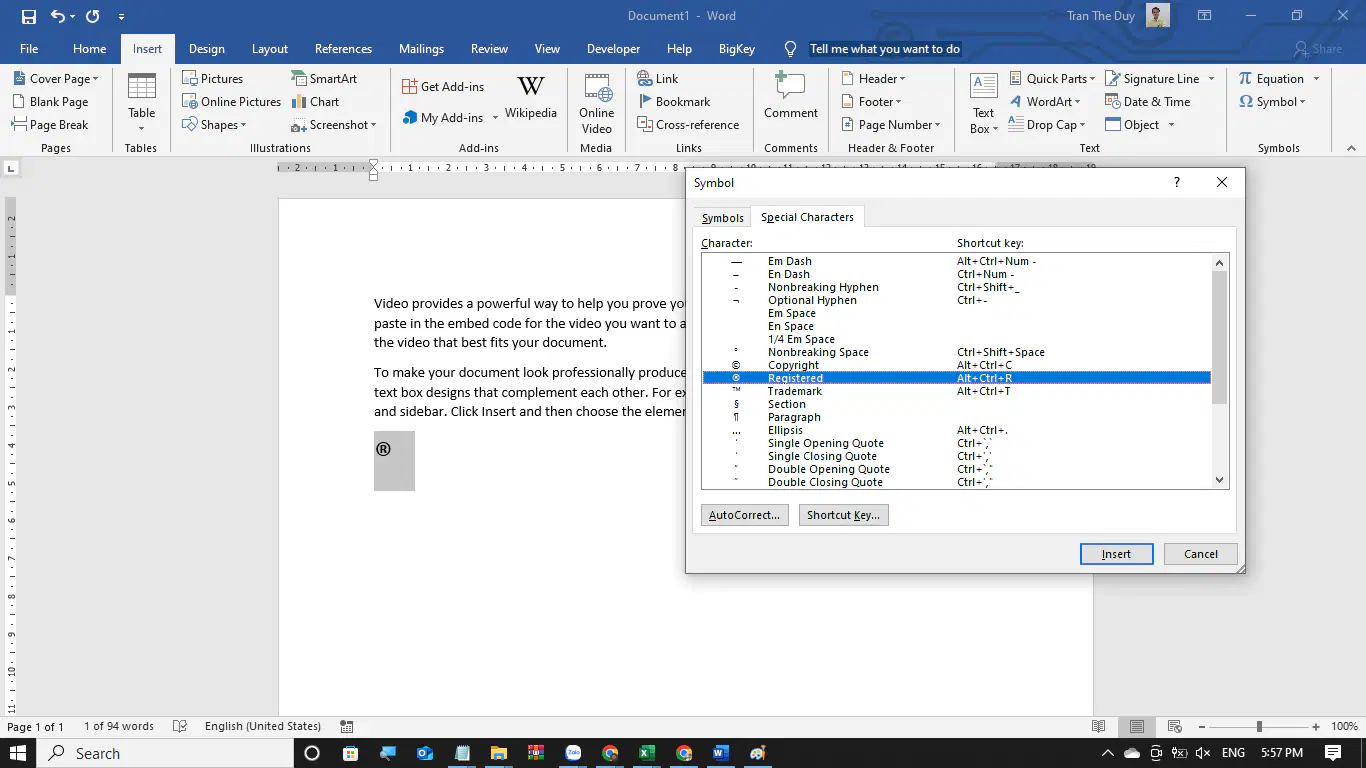1366x768 pixels.
Task: Click Insert button in Symbol dialog
Action: tap(1116, 554)
